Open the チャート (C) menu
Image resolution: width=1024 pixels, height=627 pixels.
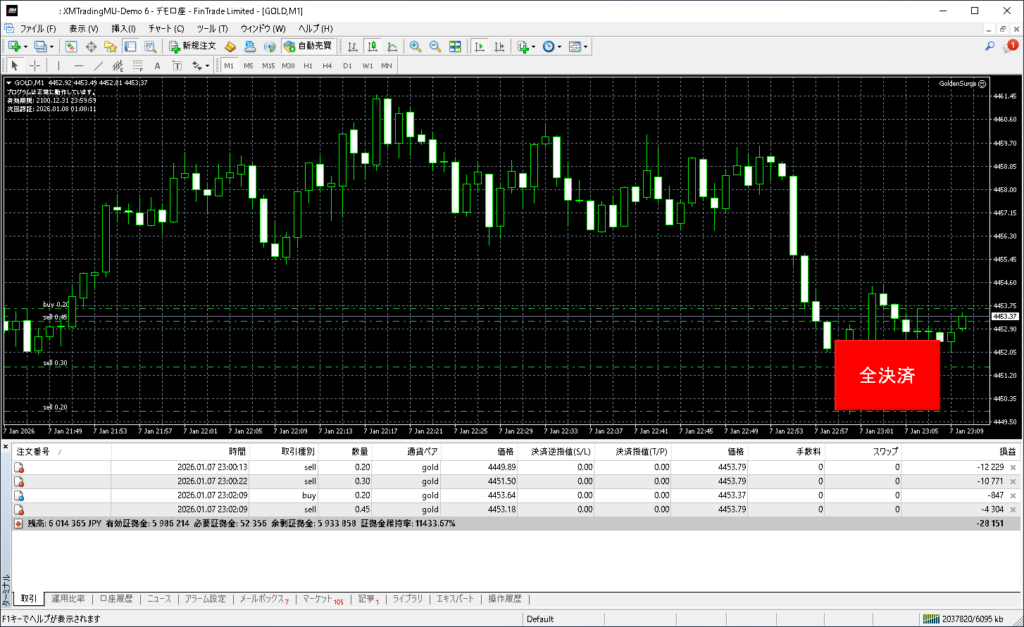(x=166, y=28)
